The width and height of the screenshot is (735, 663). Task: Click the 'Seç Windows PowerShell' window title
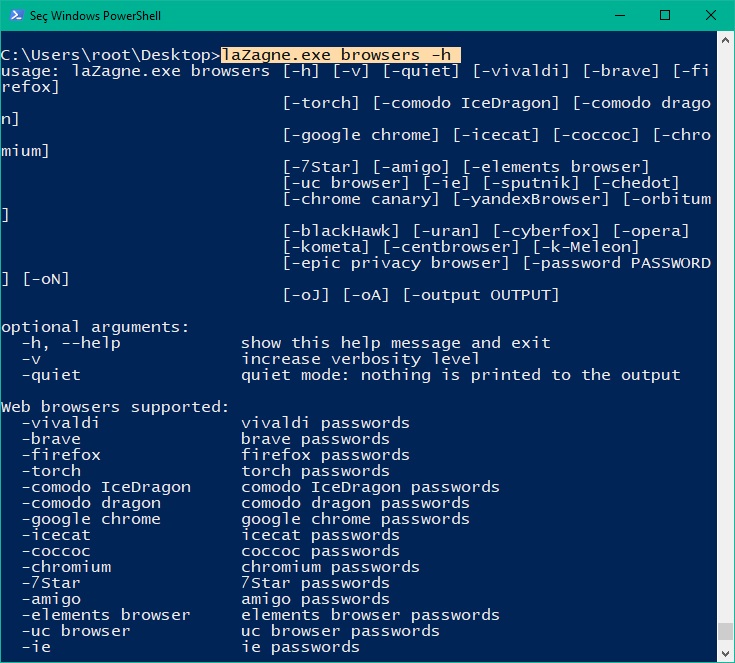[x=95, y=16]
